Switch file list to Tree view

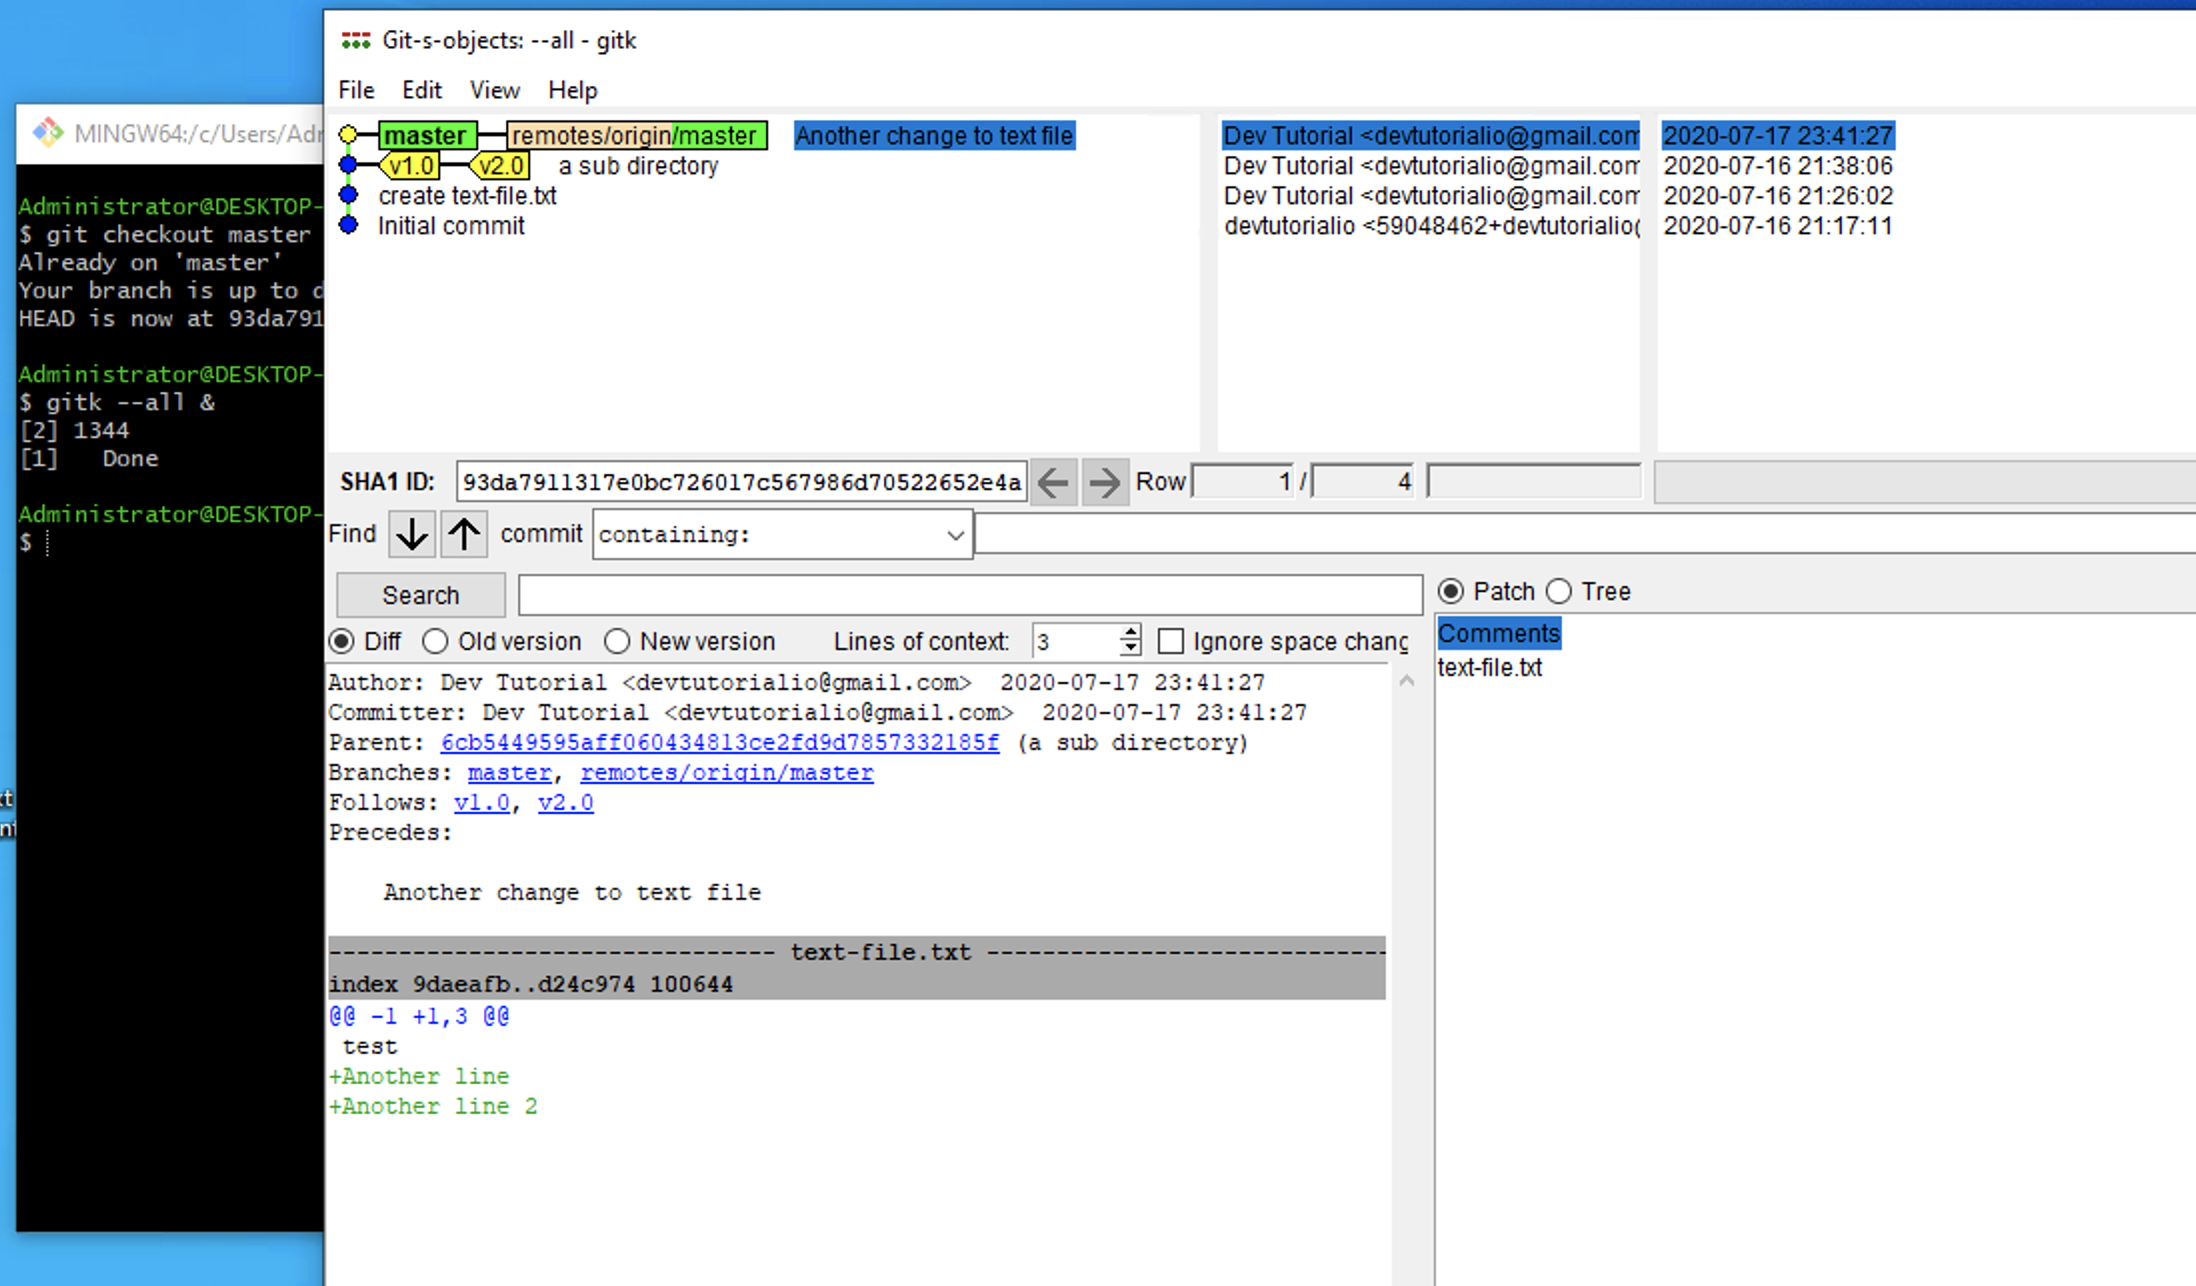(x=1559, y=592)
